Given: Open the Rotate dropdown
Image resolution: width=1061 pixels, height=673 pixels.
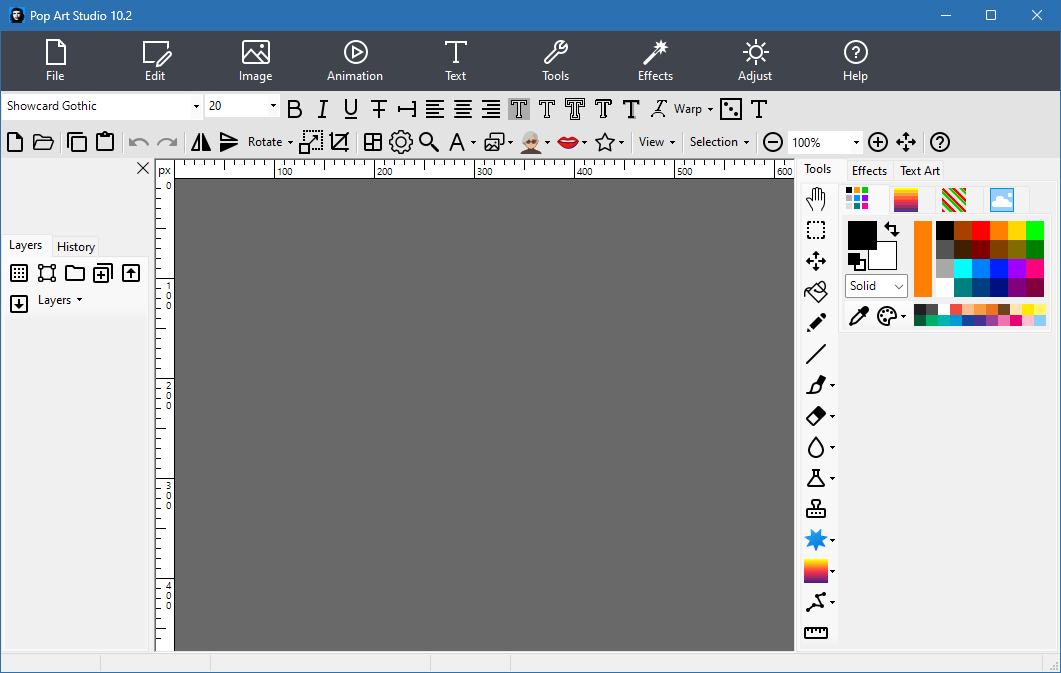Looking at the screenshot, I should 270,142.
